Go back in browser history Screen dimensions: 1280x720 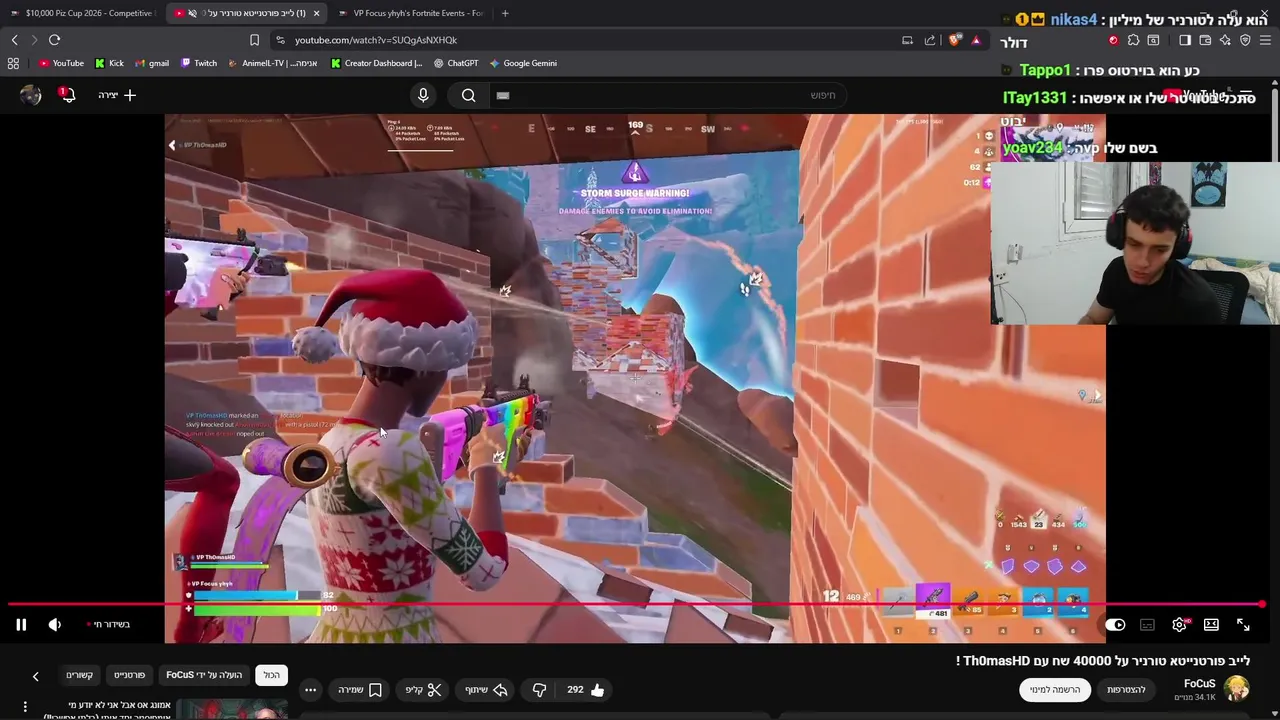tap(14, 40)
